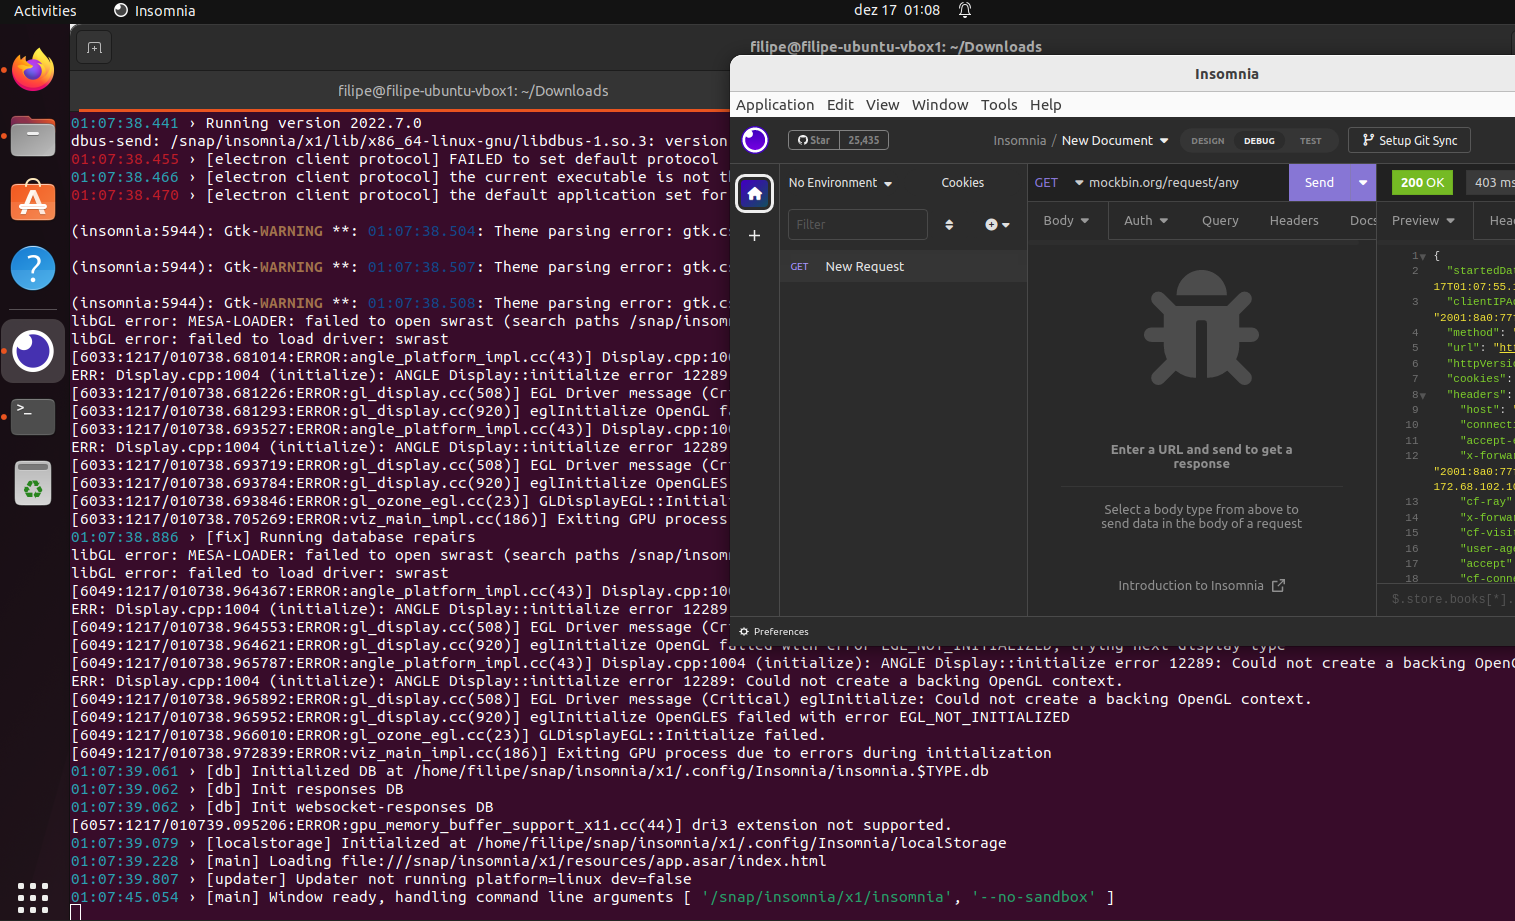1515x921 pixels.
Task: Open the Body type dropdown tab
Action: tap(1066, 221)
